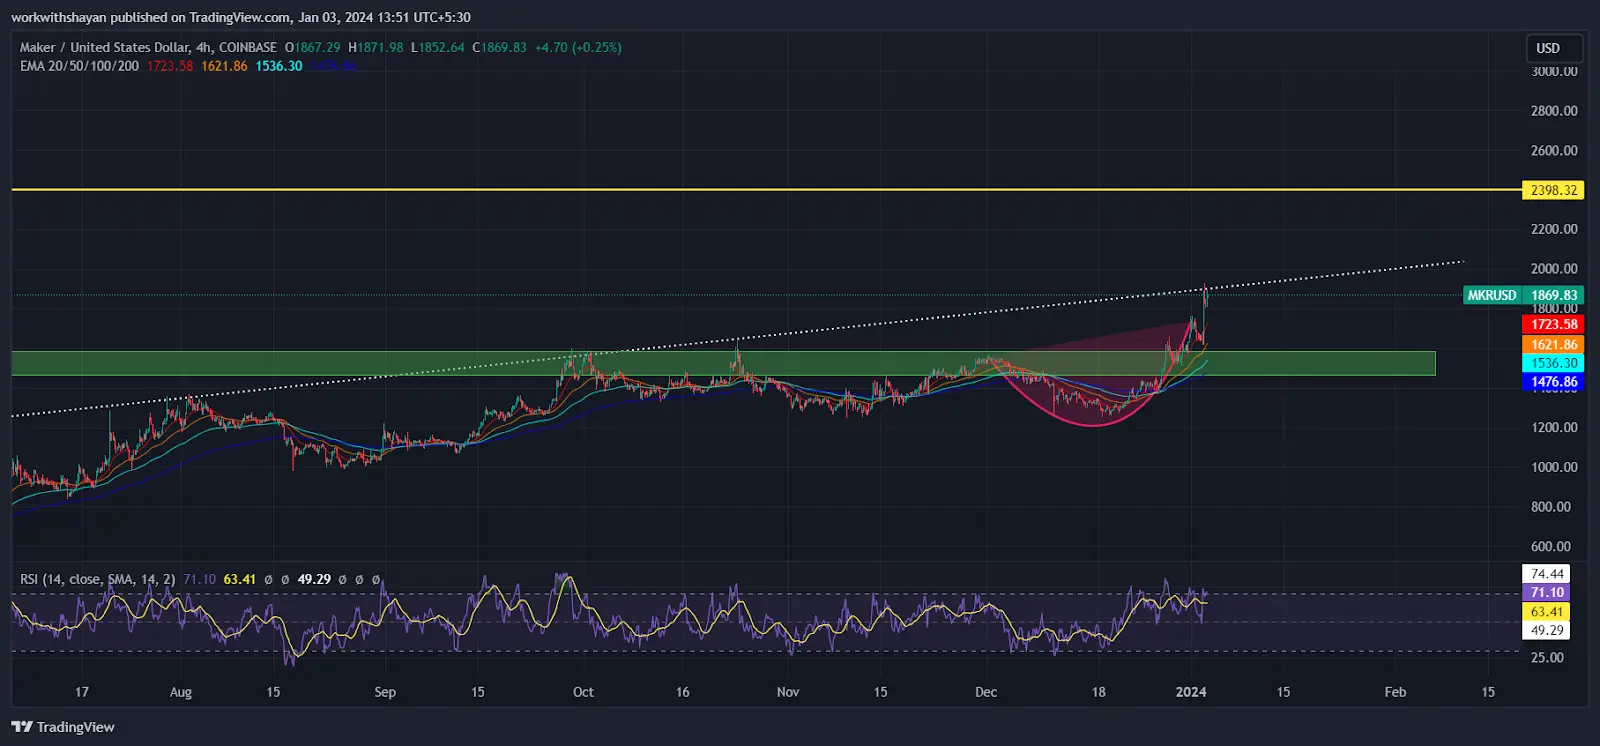
Task: Click the MKRUSD symbol price tag
Action: (x=1491, y=295)
